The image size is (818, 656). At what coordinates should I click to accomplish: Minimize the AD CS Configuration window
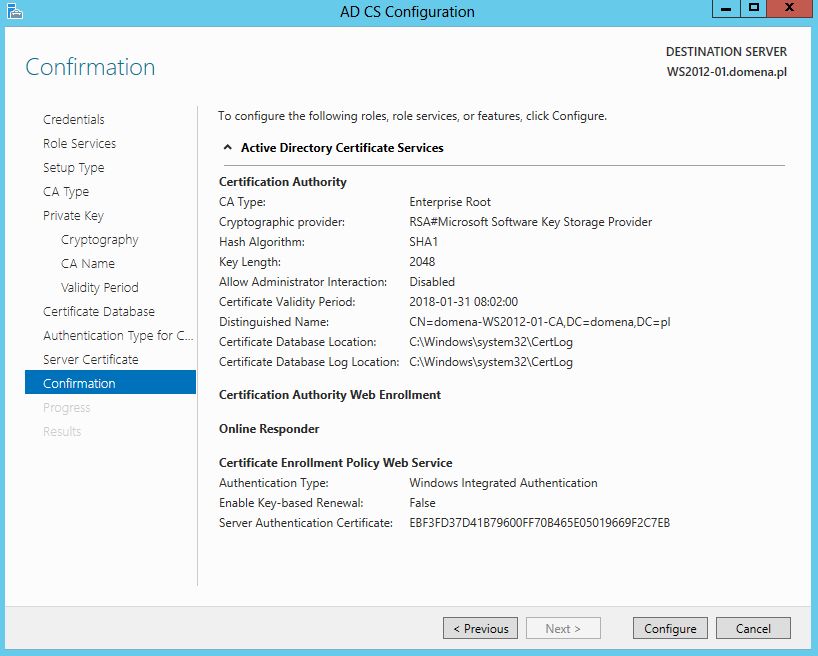726,8
